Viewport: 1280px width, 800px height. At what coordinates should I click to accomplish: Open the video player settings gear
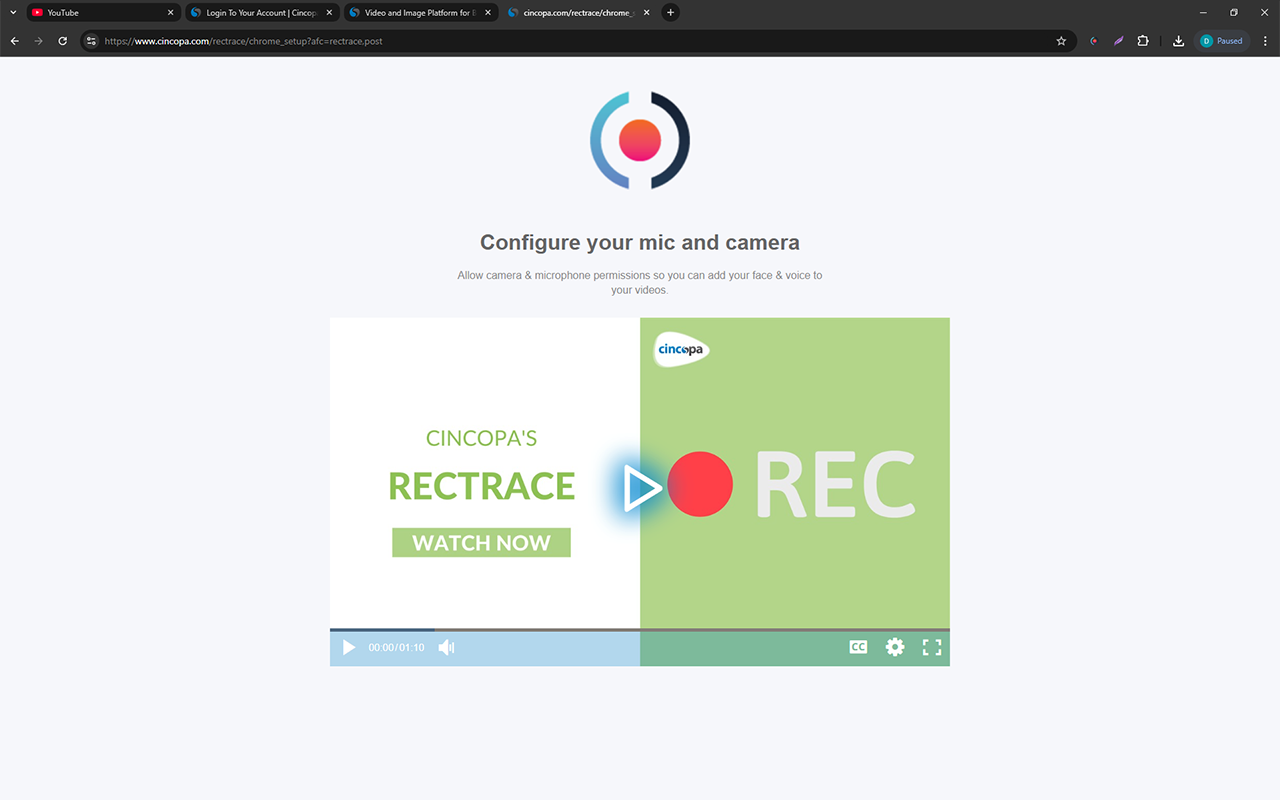(894, 647)
